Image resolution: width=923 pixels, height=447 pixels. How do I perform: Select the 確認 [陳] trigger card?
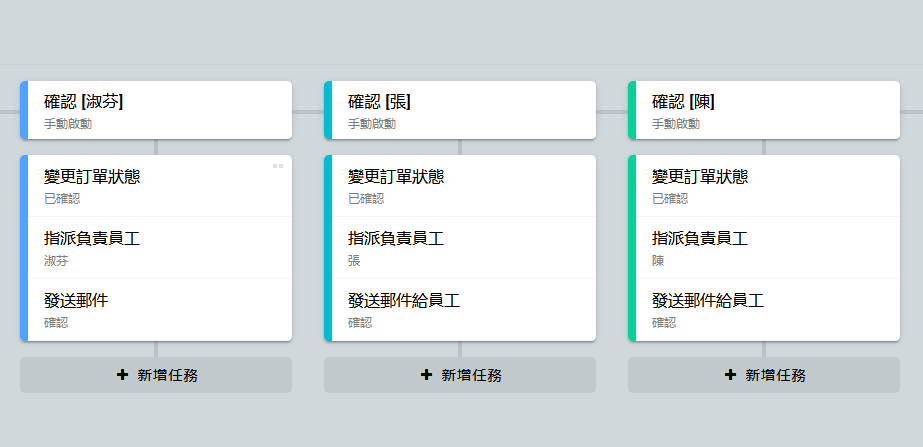click(x=766, y=110)
